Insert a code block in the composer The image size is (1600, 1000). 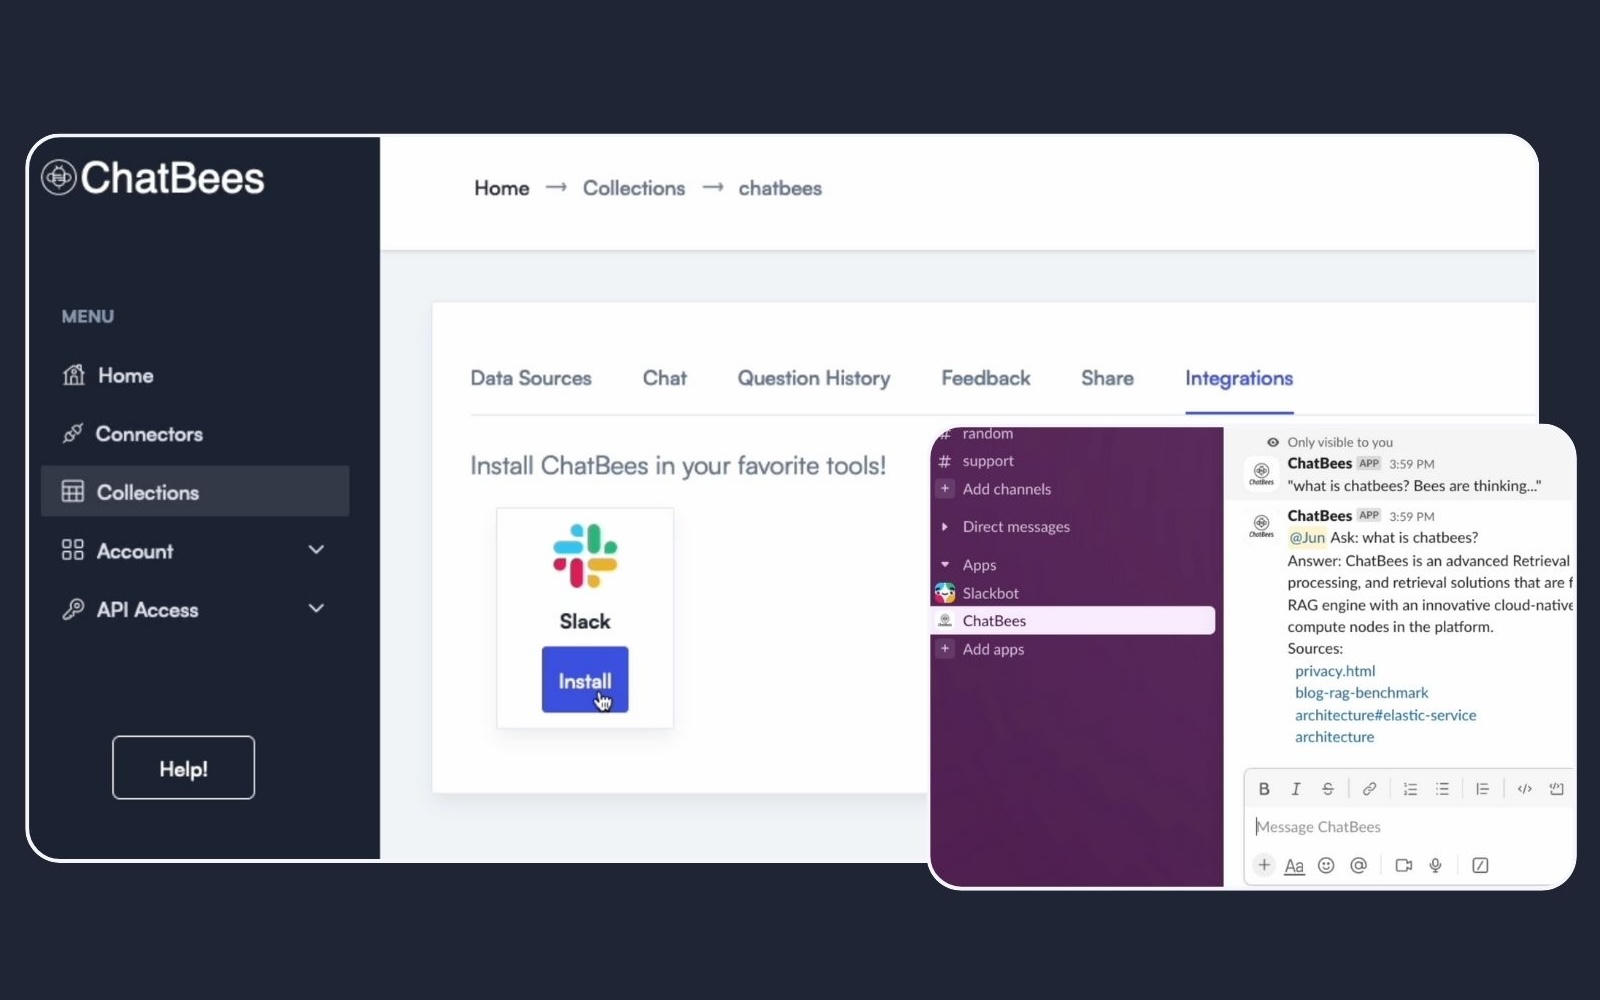tap(1556, 789)
